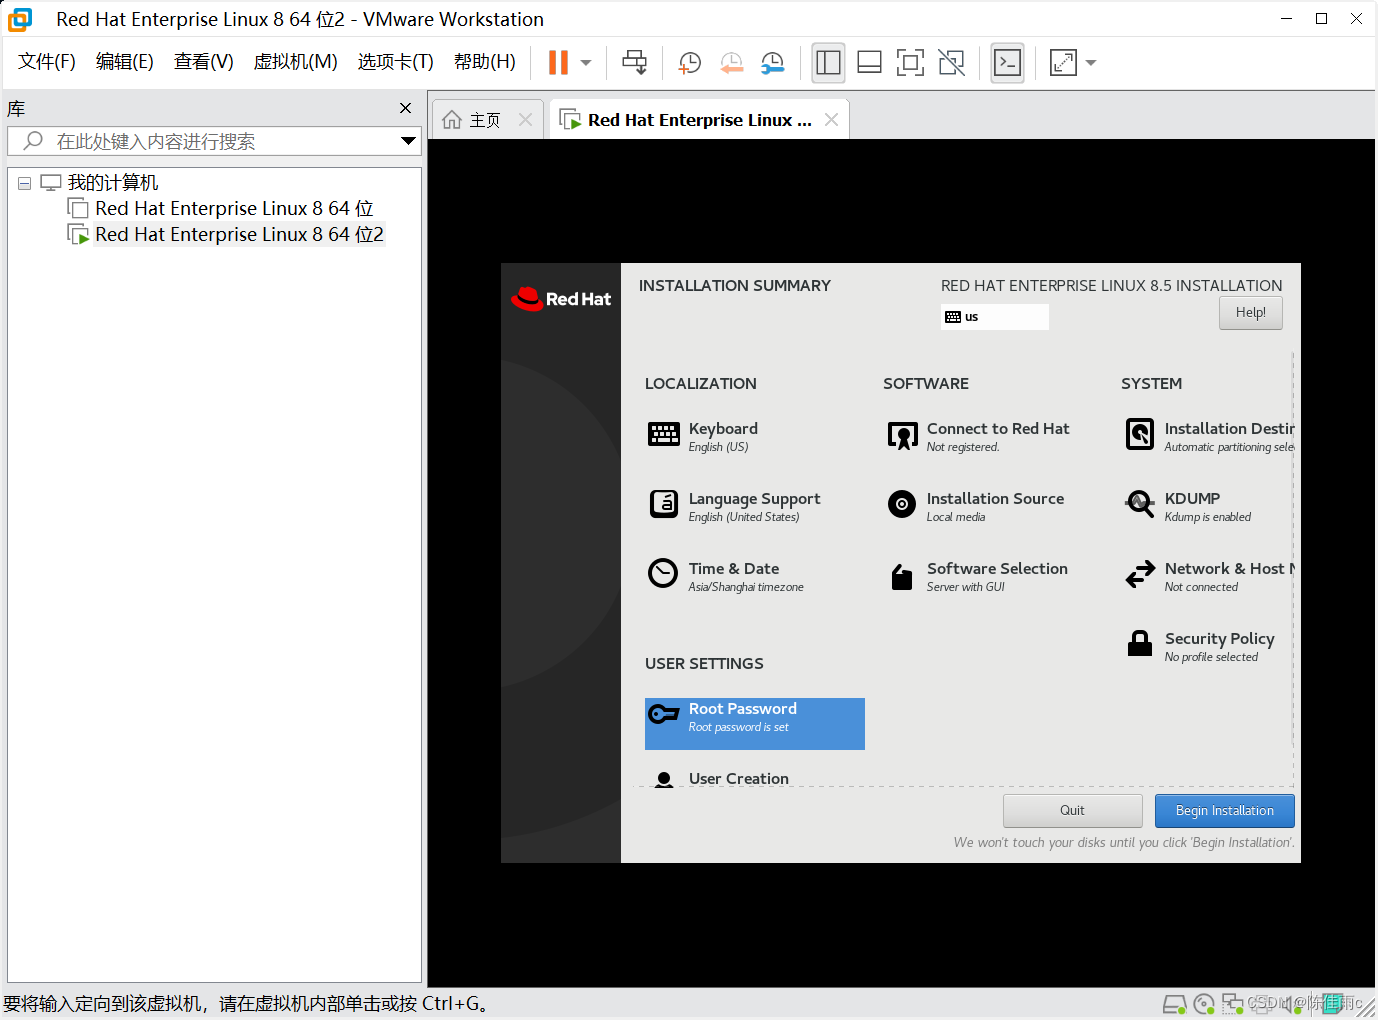Click the pause virtual machine icon
The height and width of the screenshot is (1020, 1378).
point(558,62)
